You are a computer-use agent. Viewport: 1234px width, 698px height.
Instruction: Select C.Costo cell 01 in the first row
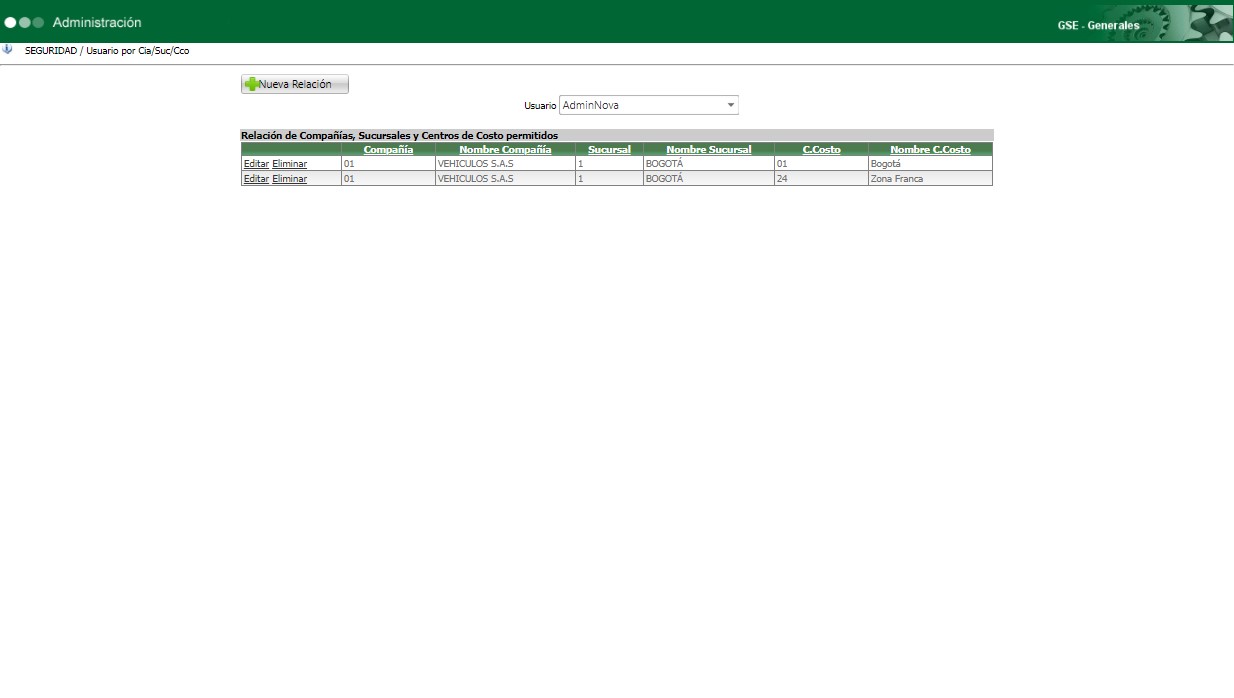click(x=820, y=163)
